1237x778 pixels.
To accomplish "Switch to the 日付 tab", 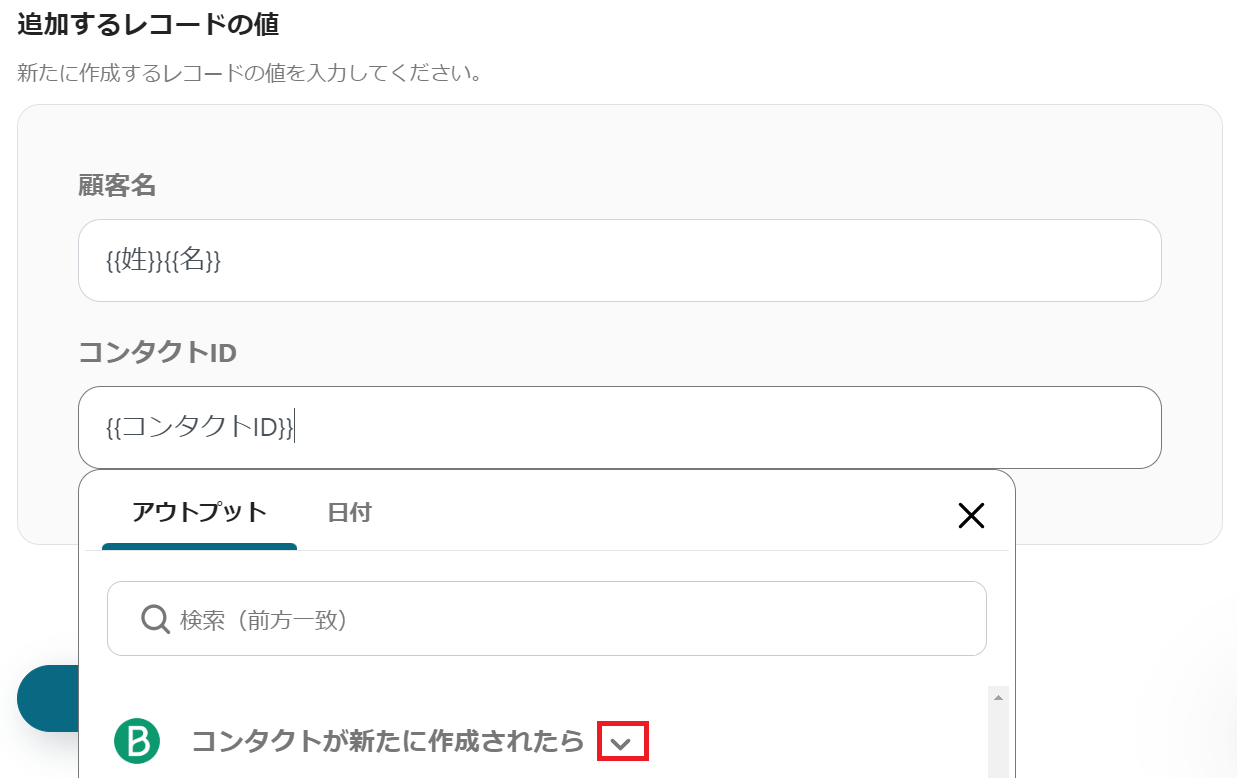I will pos(349,513).
